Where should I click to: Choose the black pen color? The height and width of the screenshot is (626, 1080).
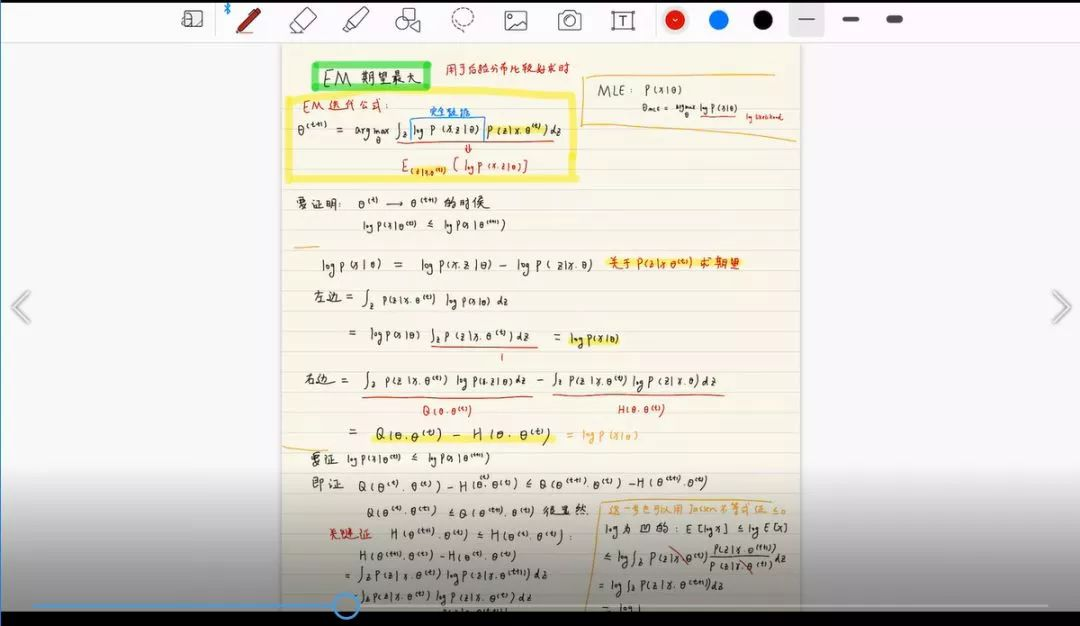click(x=762, y=20)
